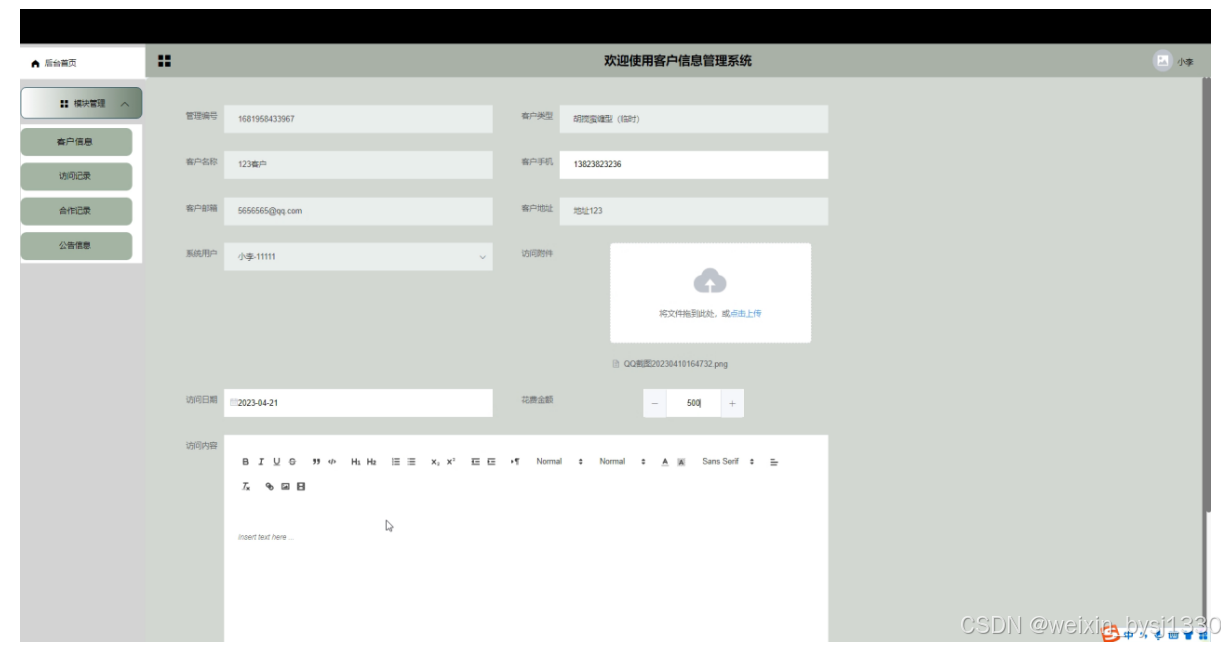Open the 系统用户 dropdown showing 小李-11111
The height and width of the screenshot is (645, 1225).
coord(358,257)
